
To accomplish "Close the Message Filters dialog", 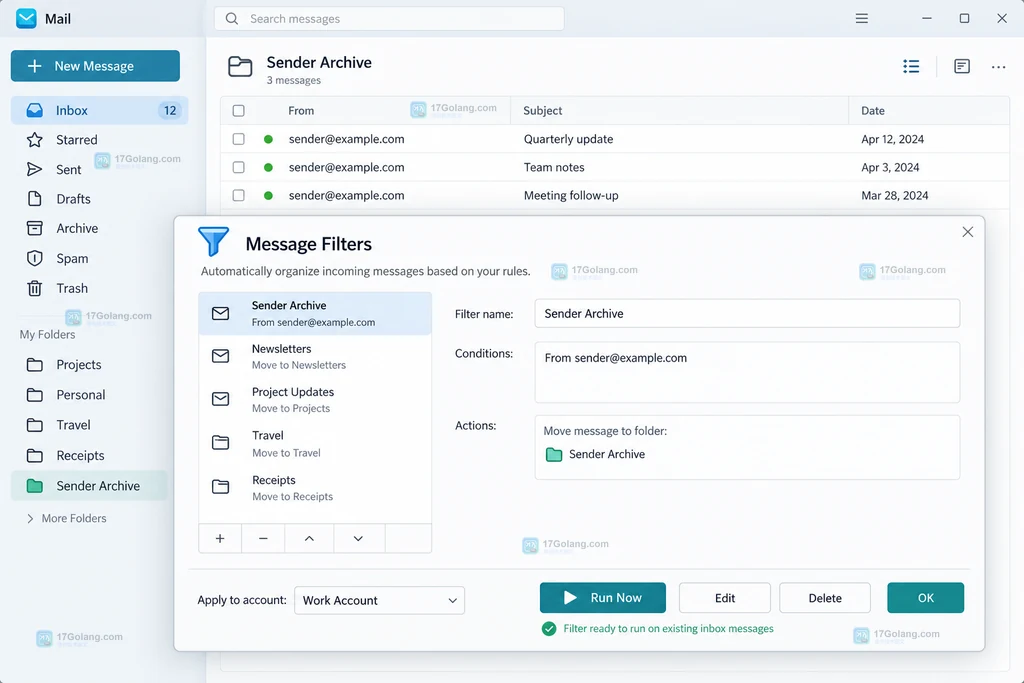I will pyautogui.click(x=968, y=232).
